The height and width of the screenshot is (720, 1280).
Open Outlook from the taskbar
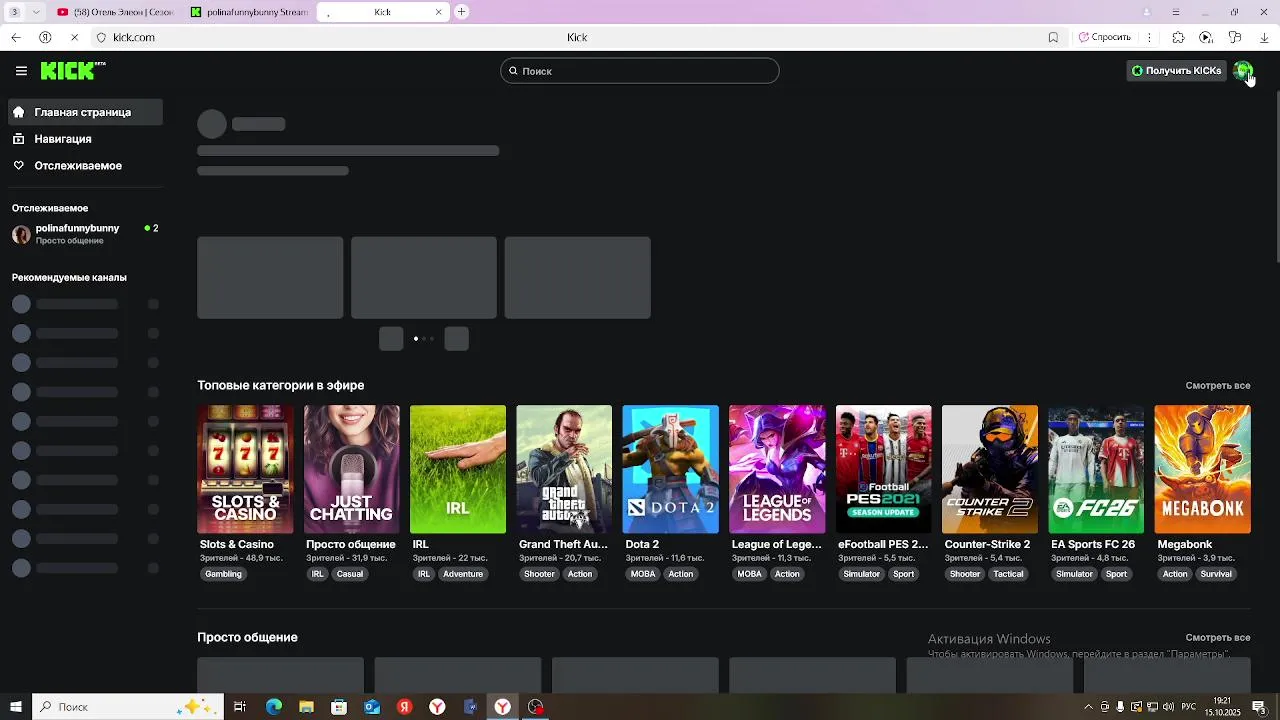pos(372,707)
